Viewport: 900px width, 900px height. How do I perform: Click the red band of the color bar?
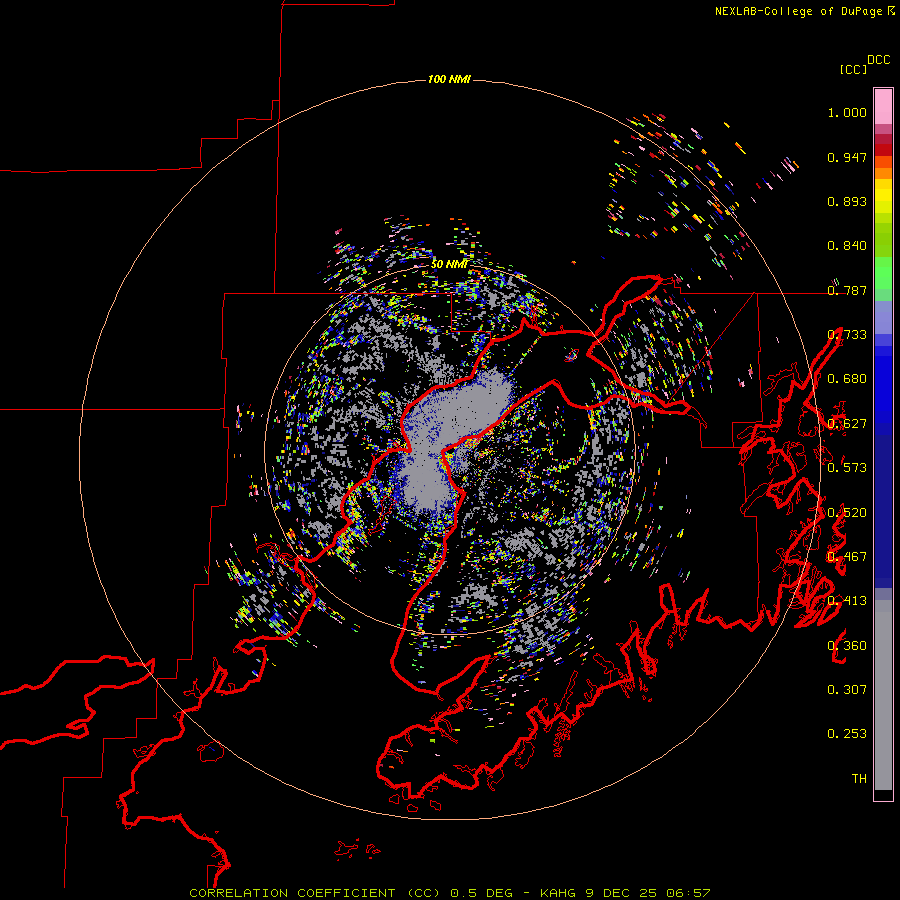pos(883,150)
